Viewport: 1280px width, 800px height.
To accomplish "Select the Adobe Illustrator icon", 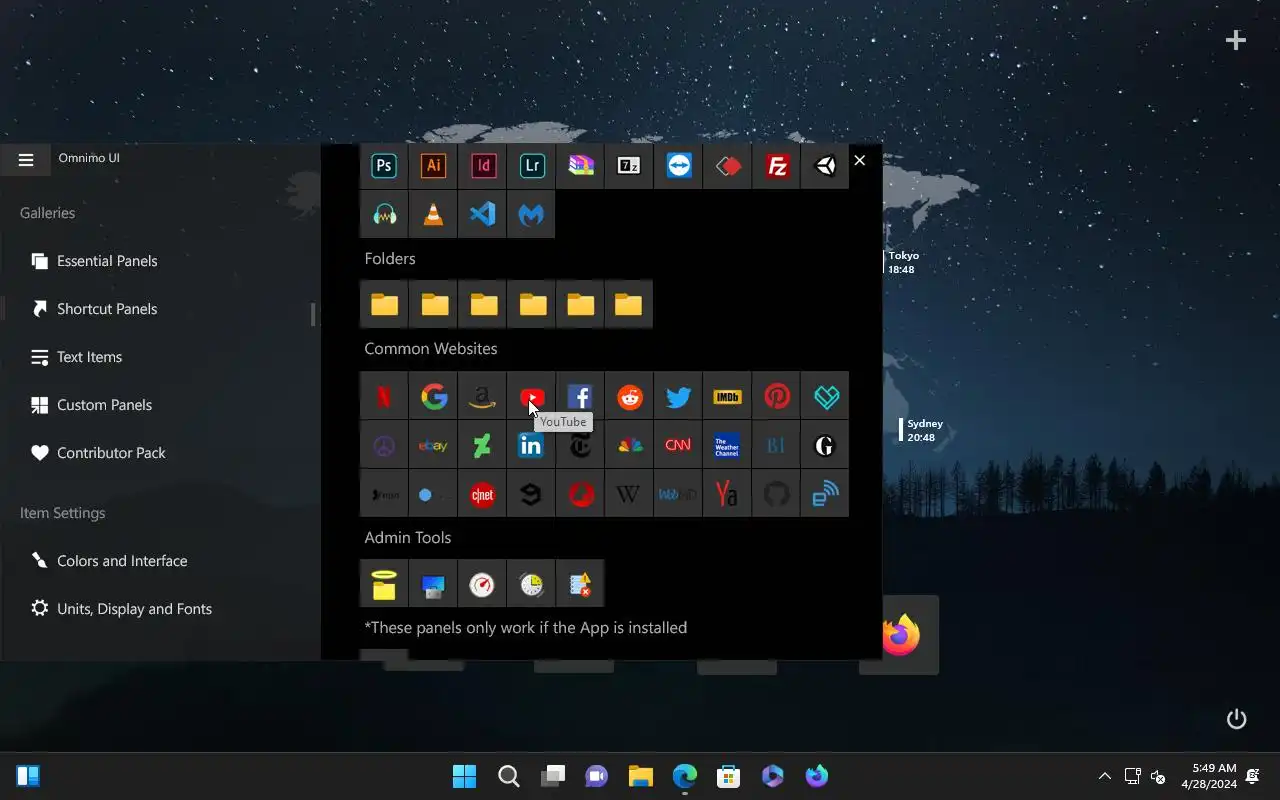I will (x=433, y=166).
